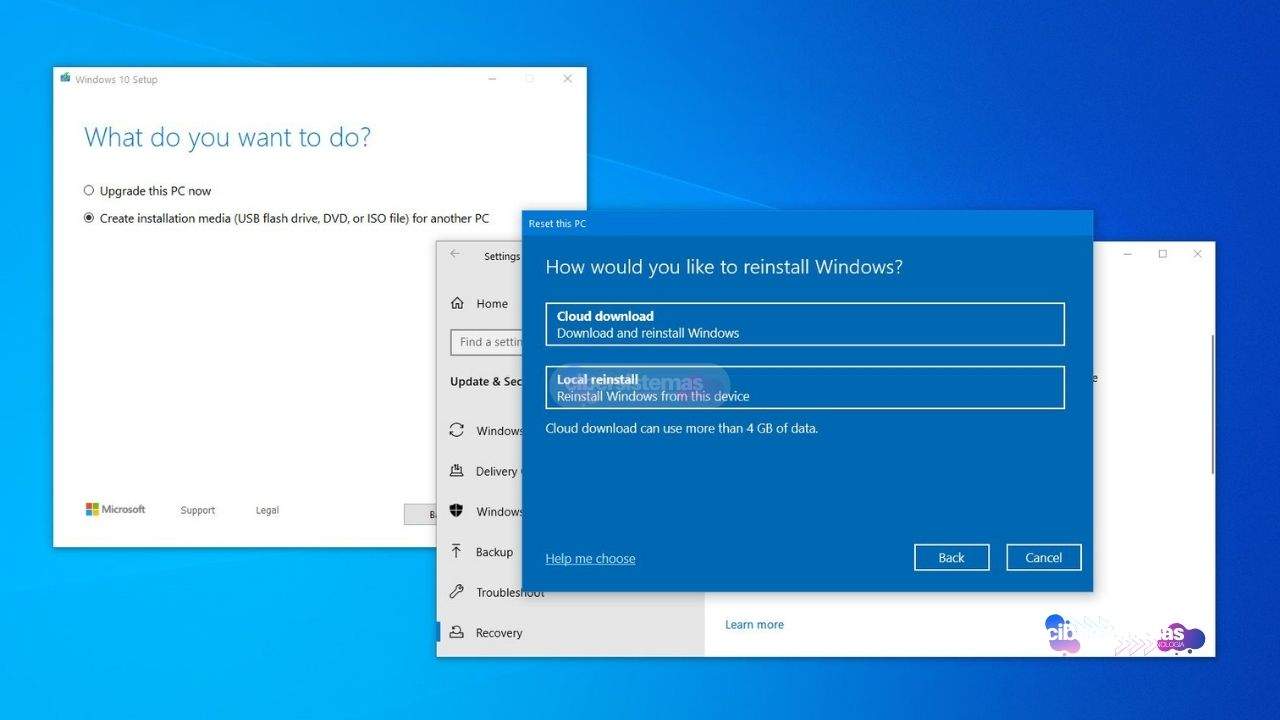1280x720 pixels.
Task: Minimize the Windows 10 Setup window
Action: 491,78
